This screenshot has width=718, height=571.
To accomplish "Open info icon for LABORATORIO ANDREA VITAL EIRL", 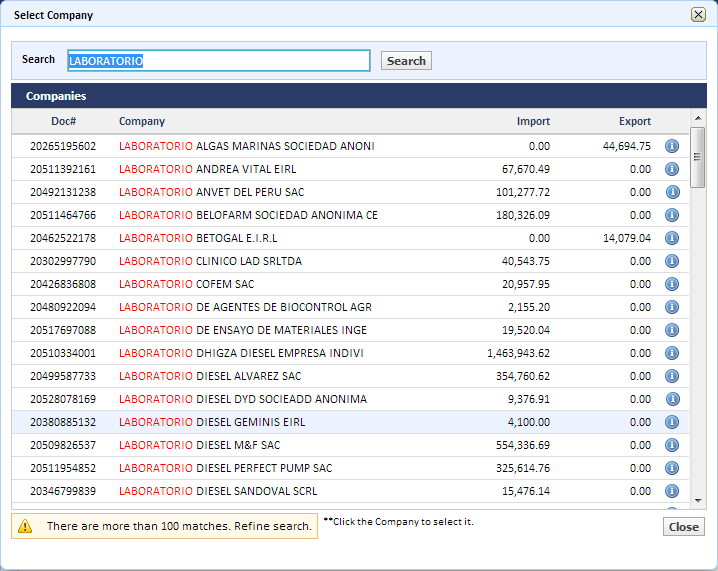I will (x=672, y=169).
